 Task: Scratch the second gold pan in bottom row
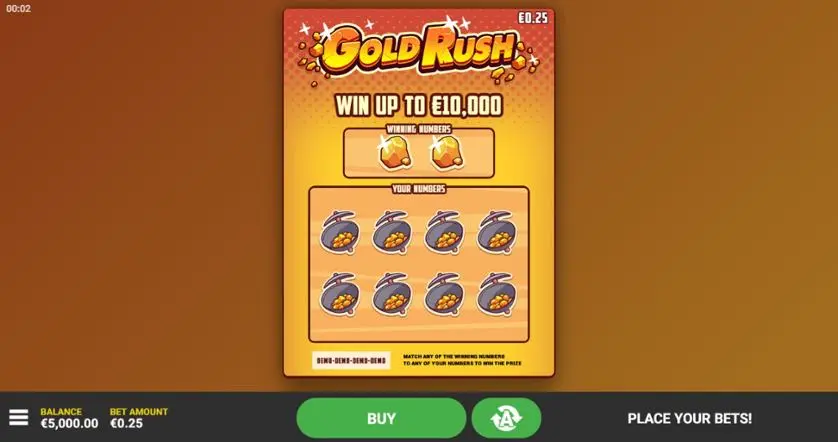(392, 294)
